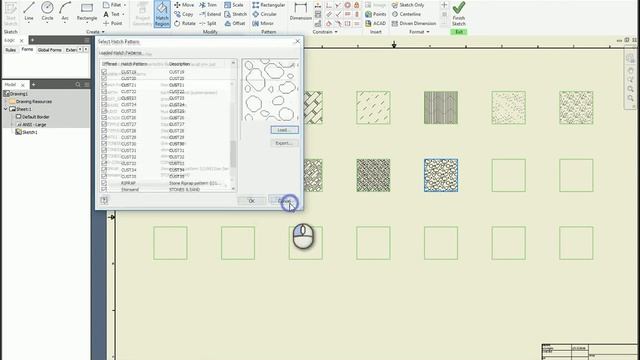Choose the Extend tool
640x360 pixels.
pos(210,14)
